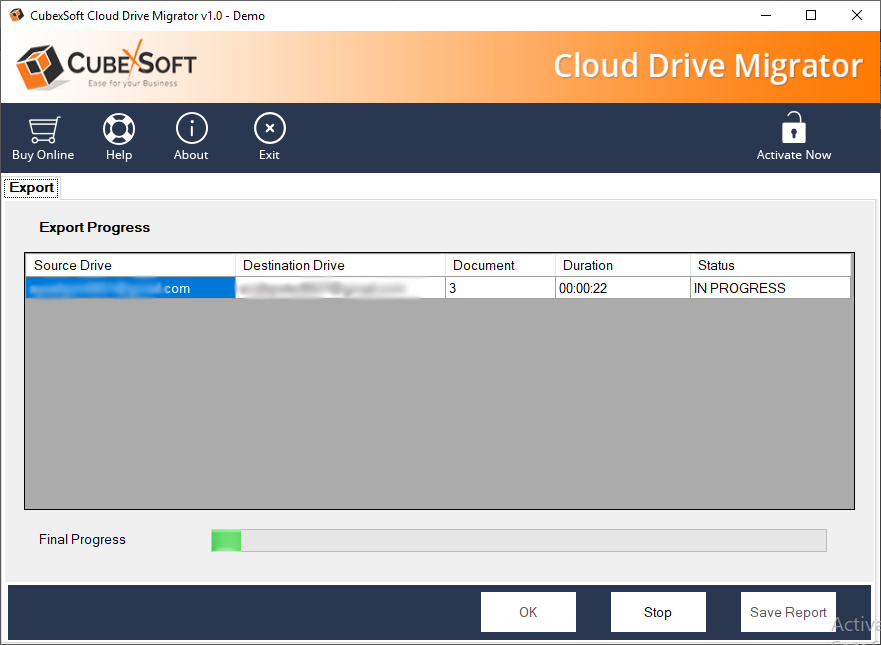This screenshot has width=881, height=645.
Task: Click the Export Progress heading
Action: point(94,228)
